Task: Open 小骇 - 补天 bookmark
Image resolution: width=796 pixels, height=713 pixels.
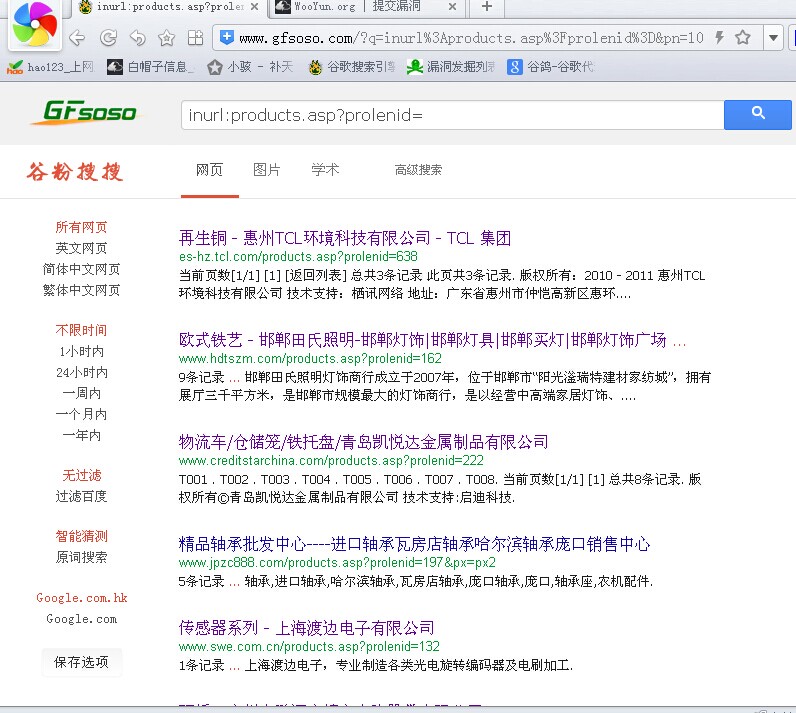Action: [250, 66]
